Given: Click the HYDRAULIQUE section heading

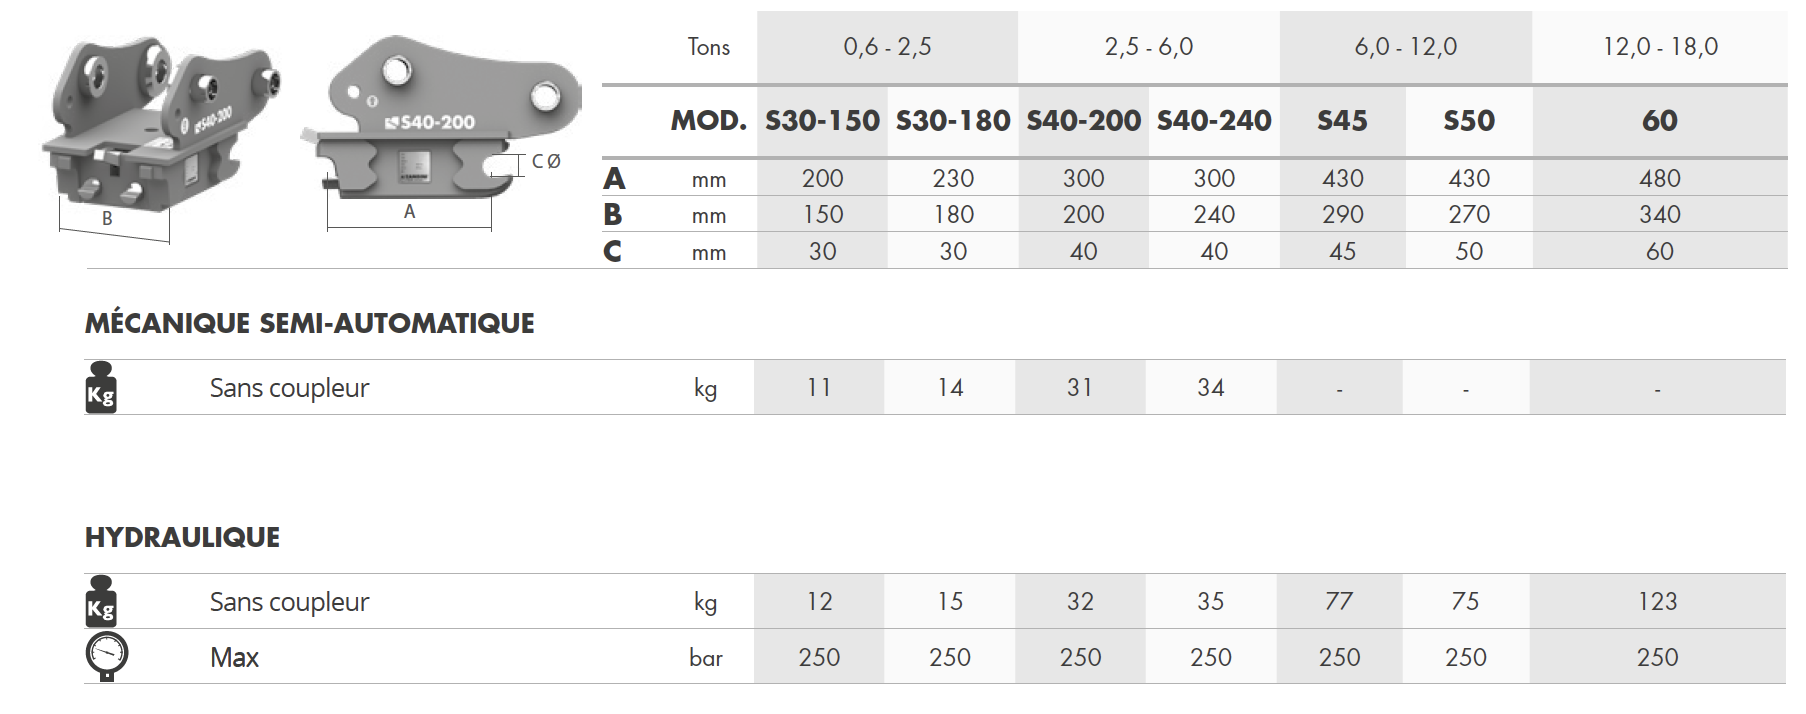Looking at the screenshot, I should pyautogui.click(x=183, y=537).
